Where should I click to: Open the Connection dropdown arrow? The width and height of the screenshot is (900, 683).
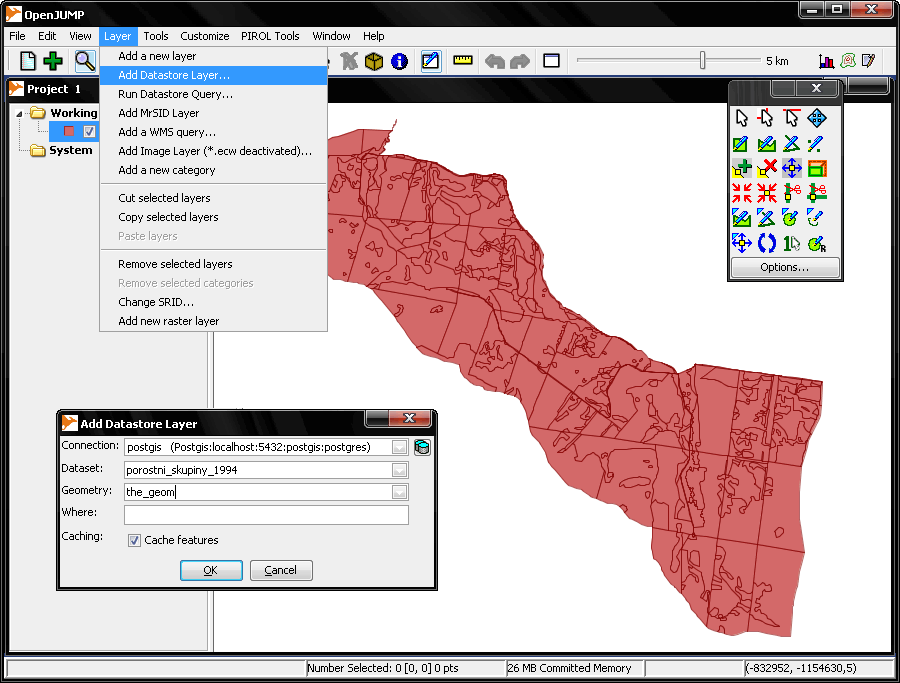click(x=400, y=447)
